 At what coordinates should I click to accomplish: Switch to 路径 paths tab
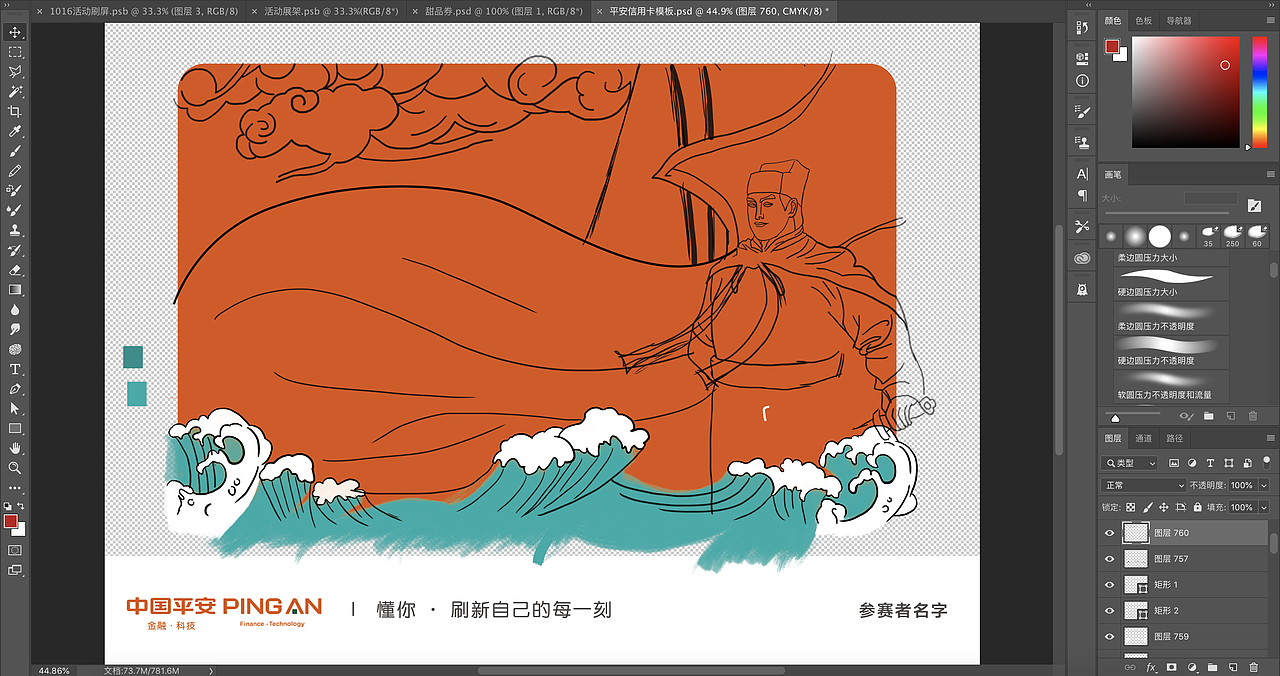point(1175,438)
